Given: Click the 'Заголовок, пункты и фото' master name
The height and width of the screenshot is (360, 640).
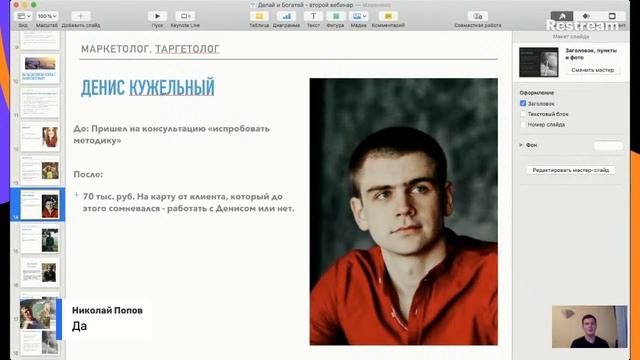Looking at the screenshot, I should point(591,54).
